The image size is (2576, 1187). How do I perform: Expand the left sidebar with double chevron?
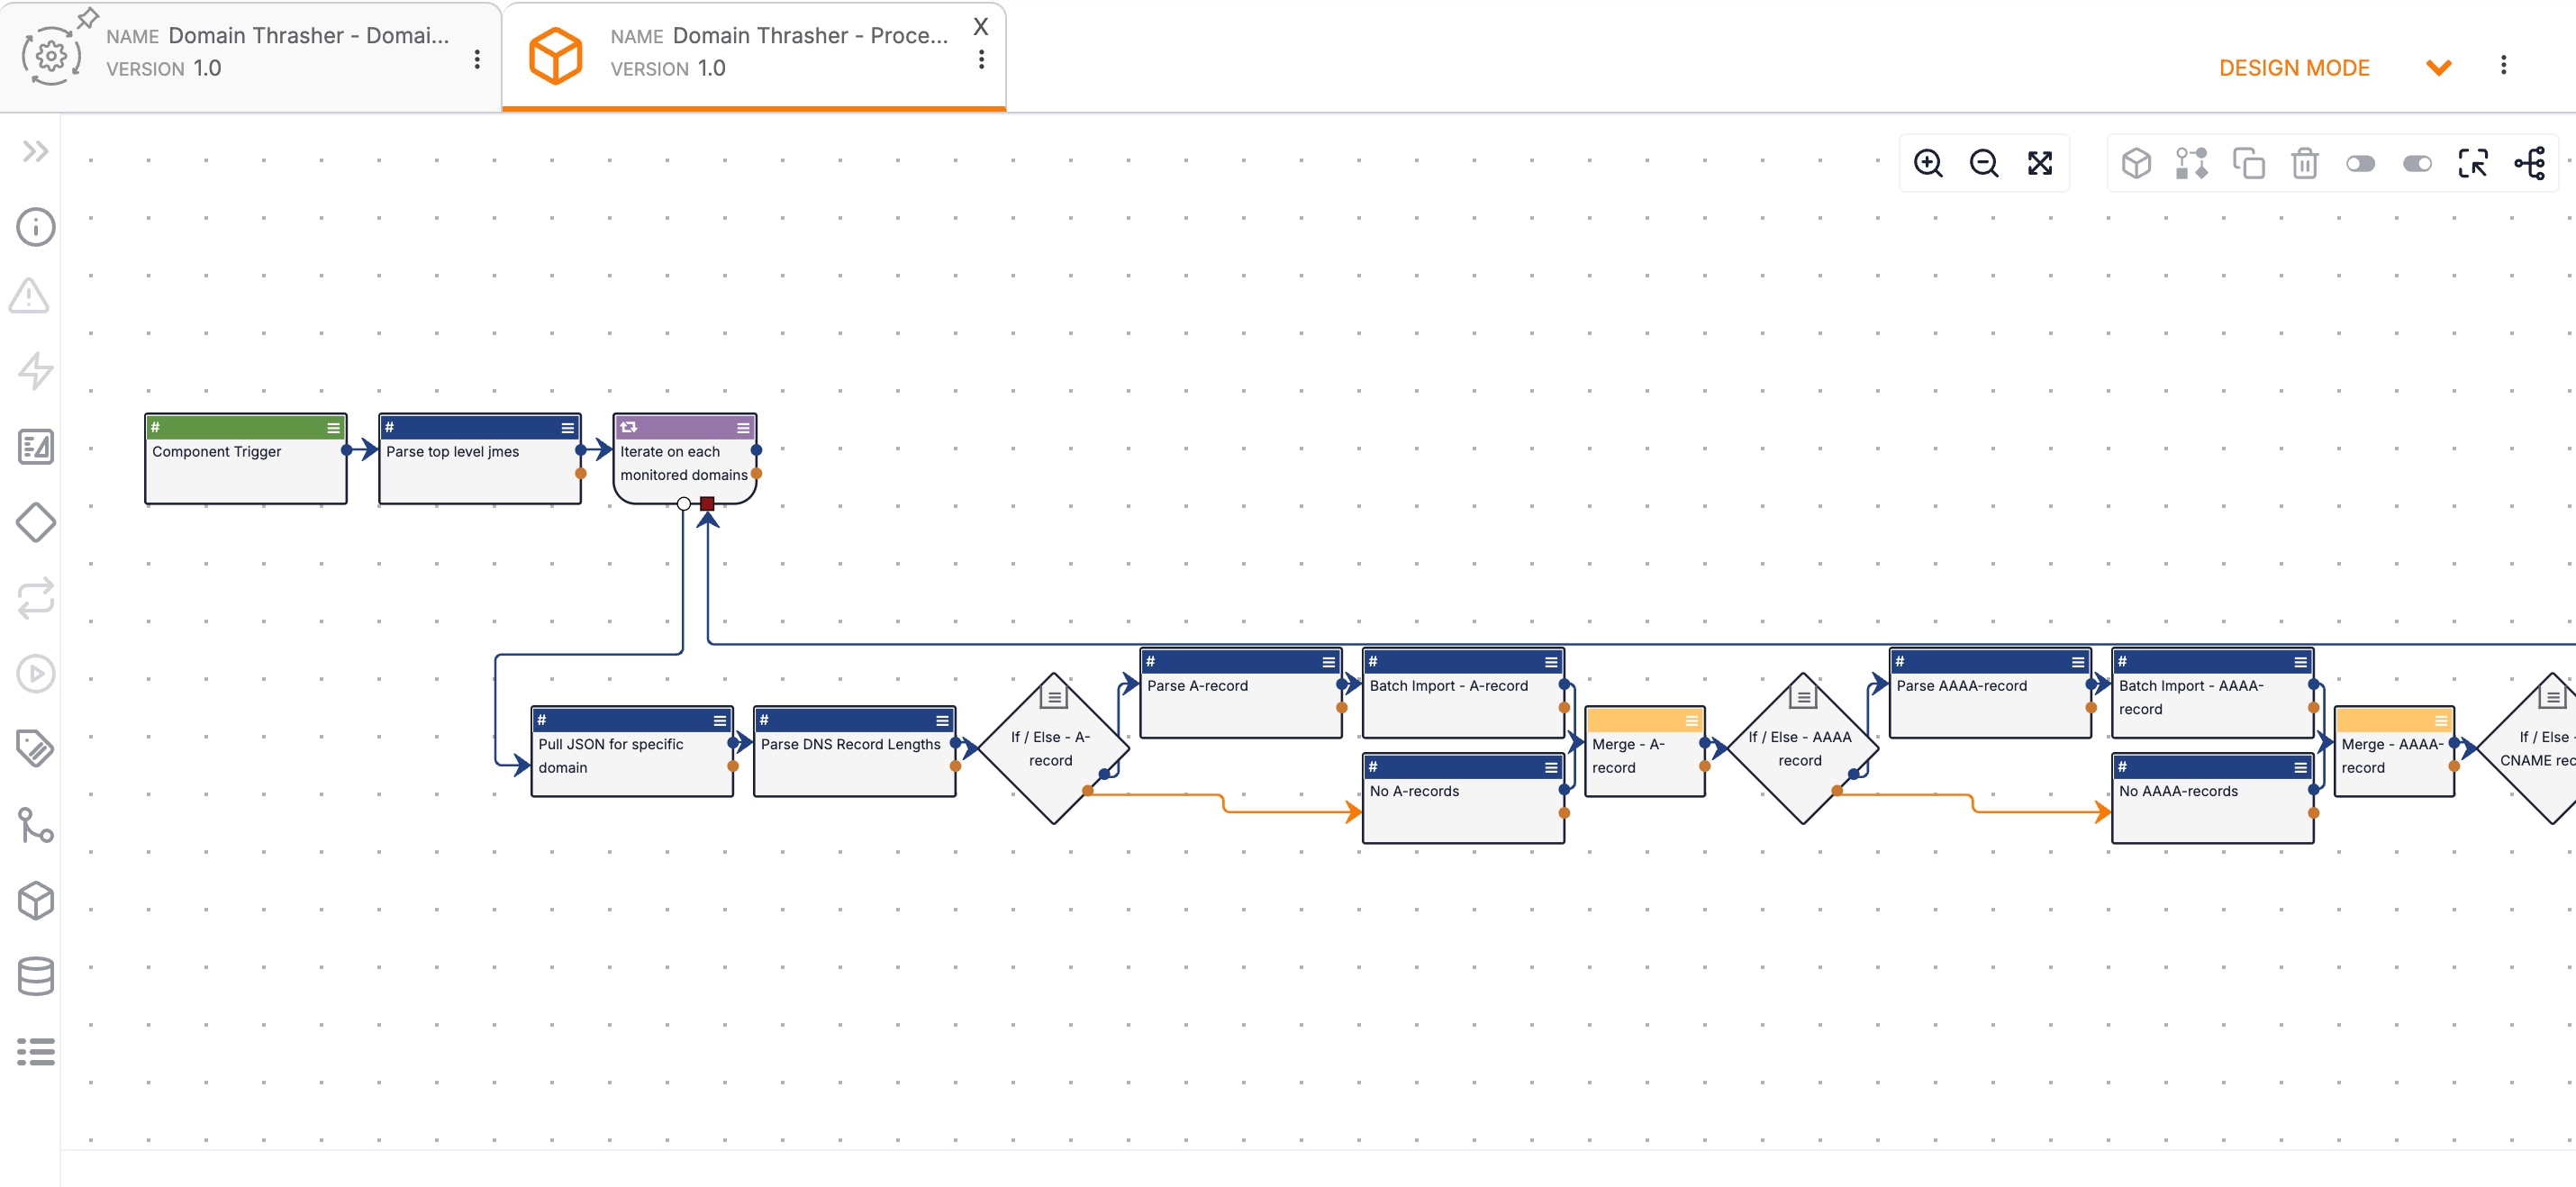36,152
